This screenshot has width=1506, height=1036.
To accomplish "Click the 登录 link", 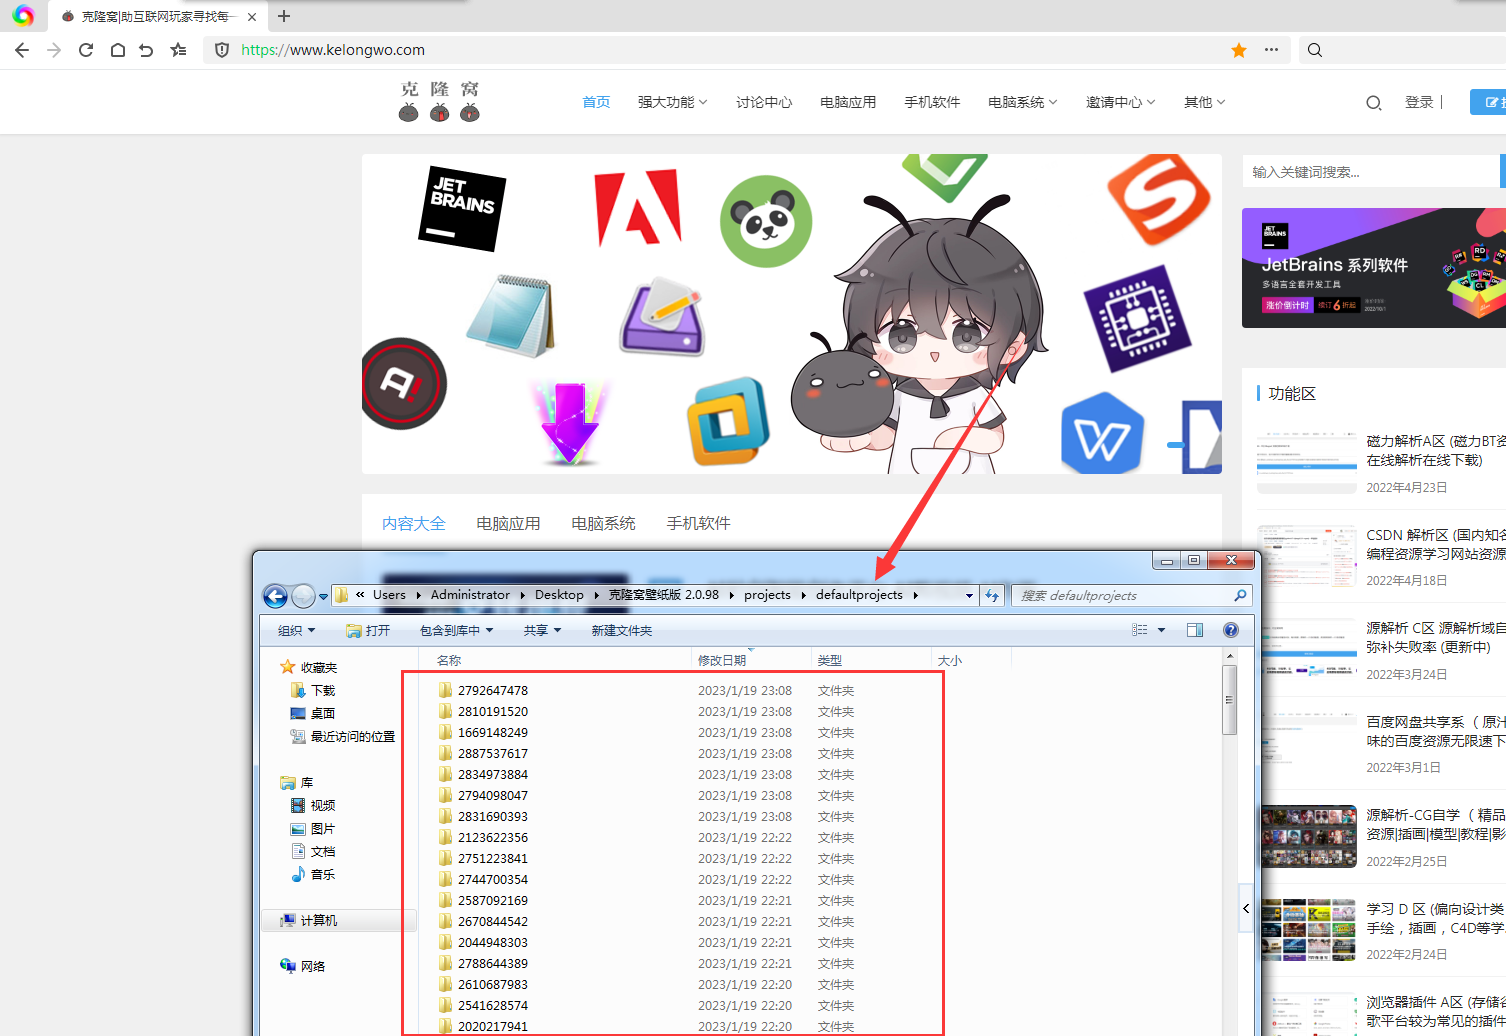I will pos(1419,102).
